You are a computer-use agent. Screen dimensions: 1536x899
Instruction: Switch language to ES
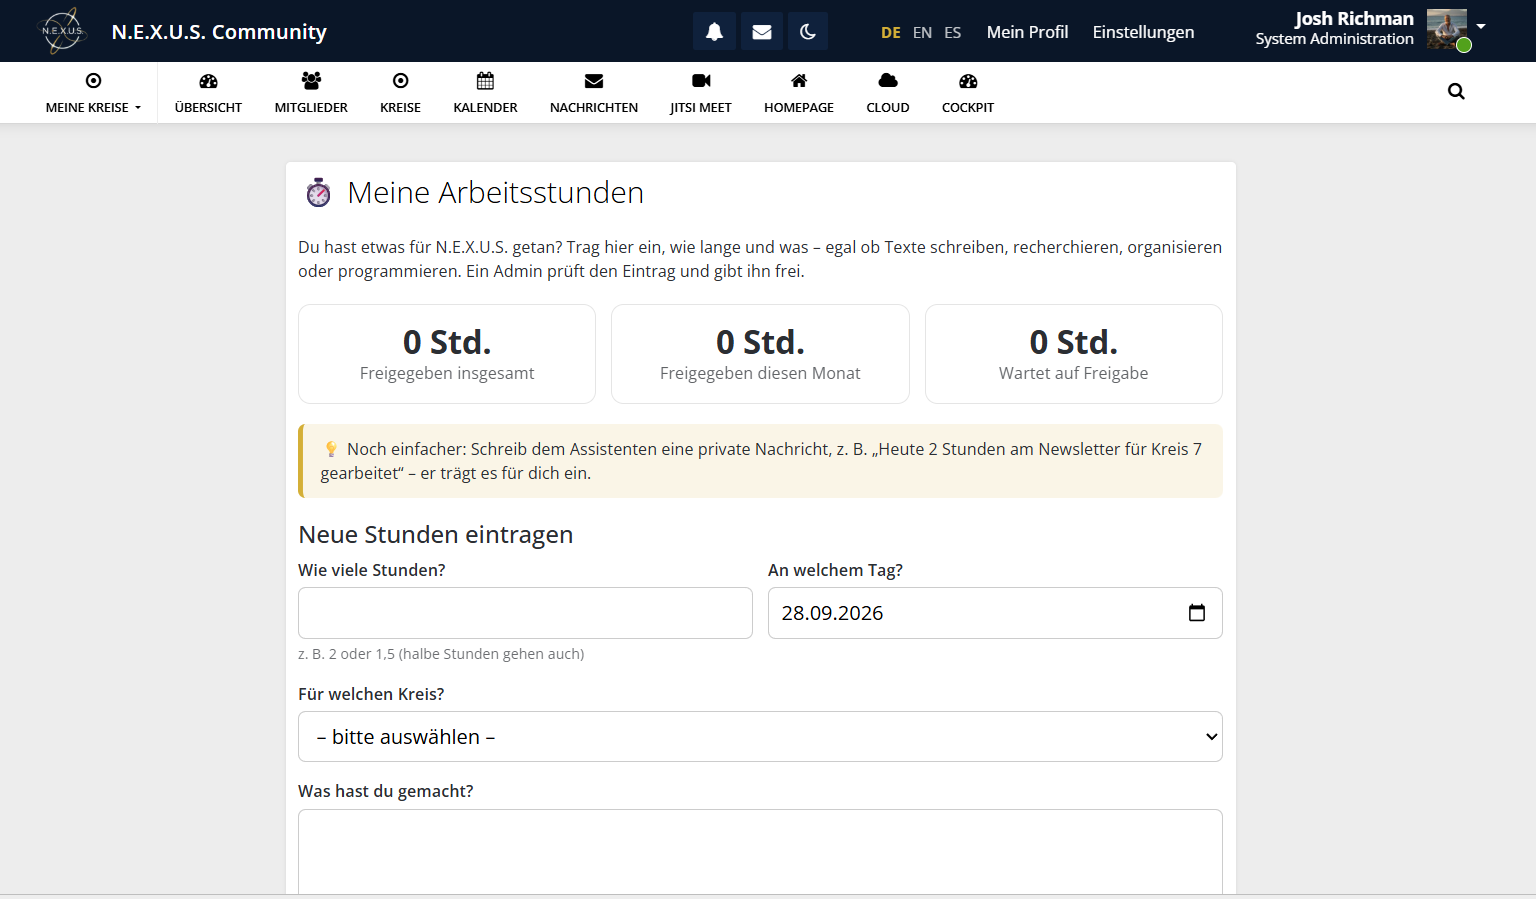pos(953,33)
